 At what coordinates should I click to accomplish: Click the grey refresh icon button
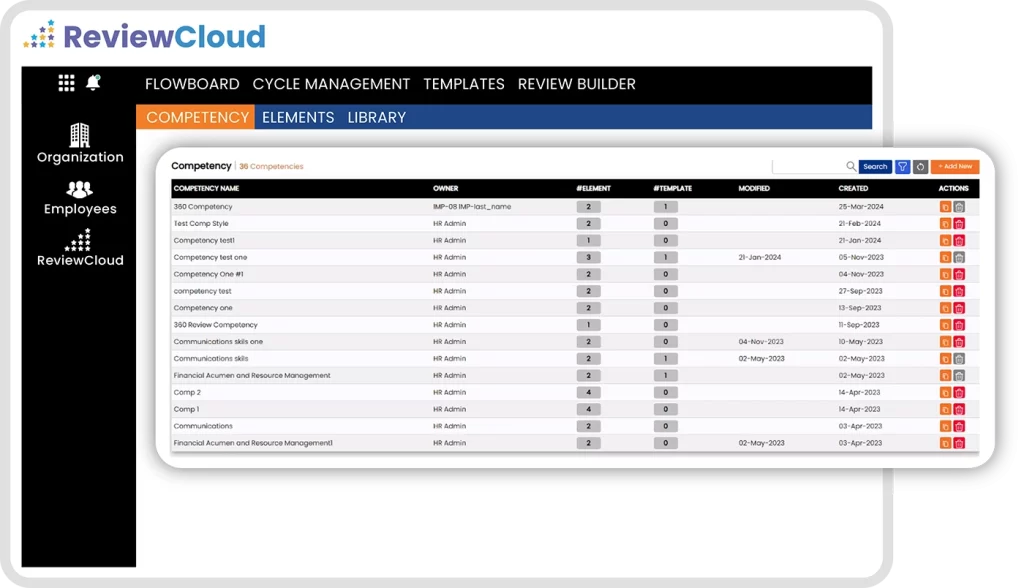coord(920,167)
